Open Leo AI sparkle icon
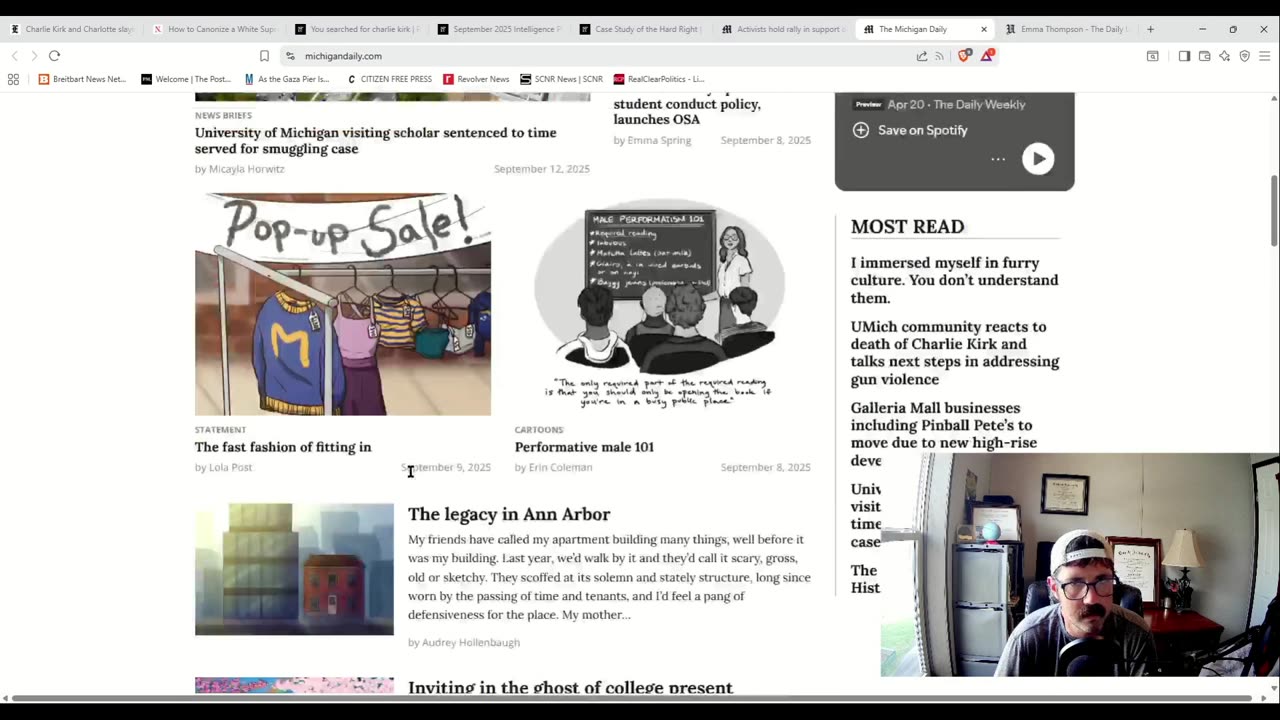 click(x=1224, y=56)
